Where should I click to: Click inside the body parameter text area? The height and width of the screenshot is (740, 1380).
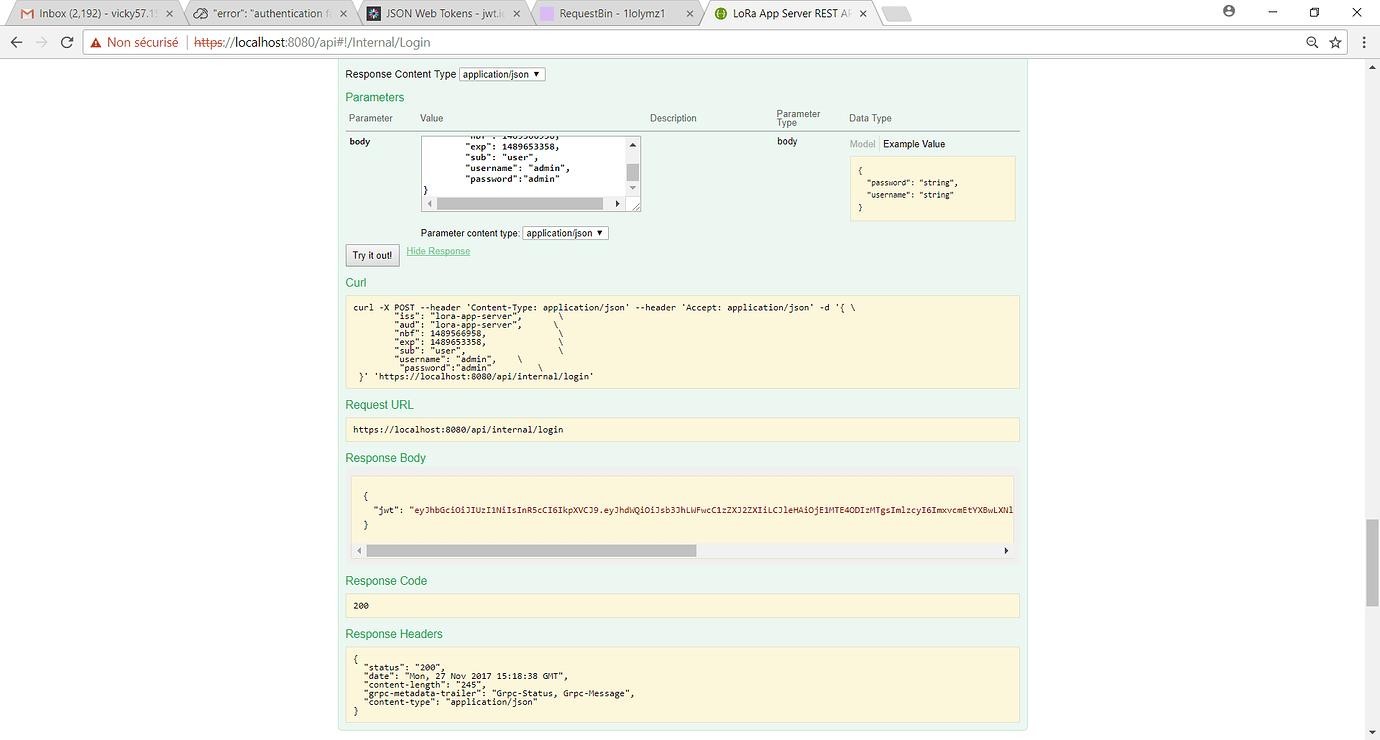pyautogui.click(x=523, y=166)
